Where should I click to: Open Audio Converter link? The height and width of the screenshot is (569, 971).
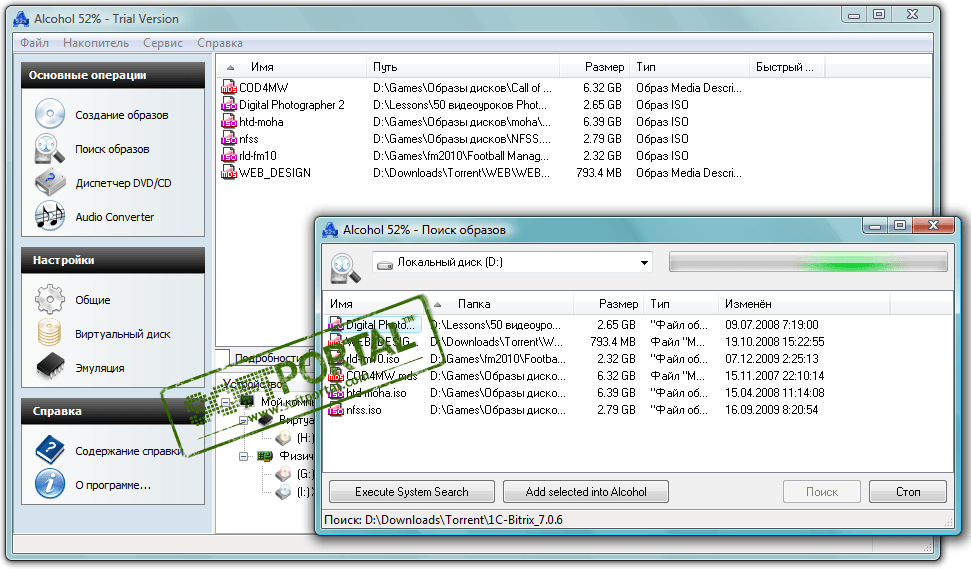[x=115, y=217]
